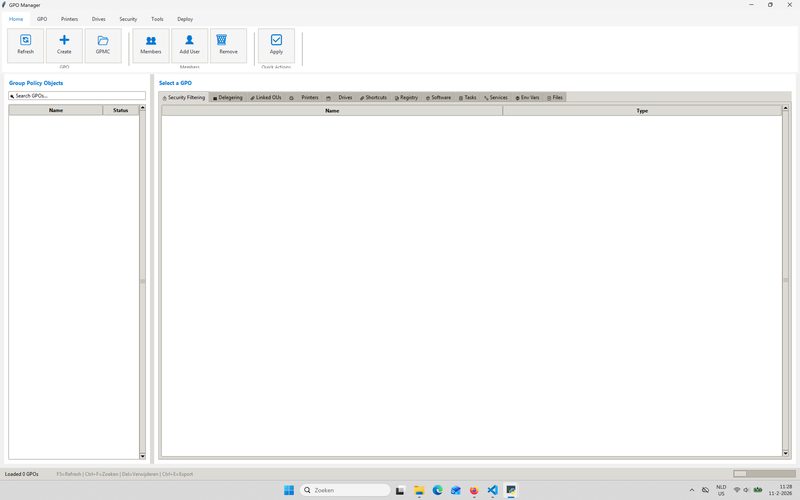Click the cloud sync tray icon
Viewport: 800px width, 500px height.
click(705, 490)
